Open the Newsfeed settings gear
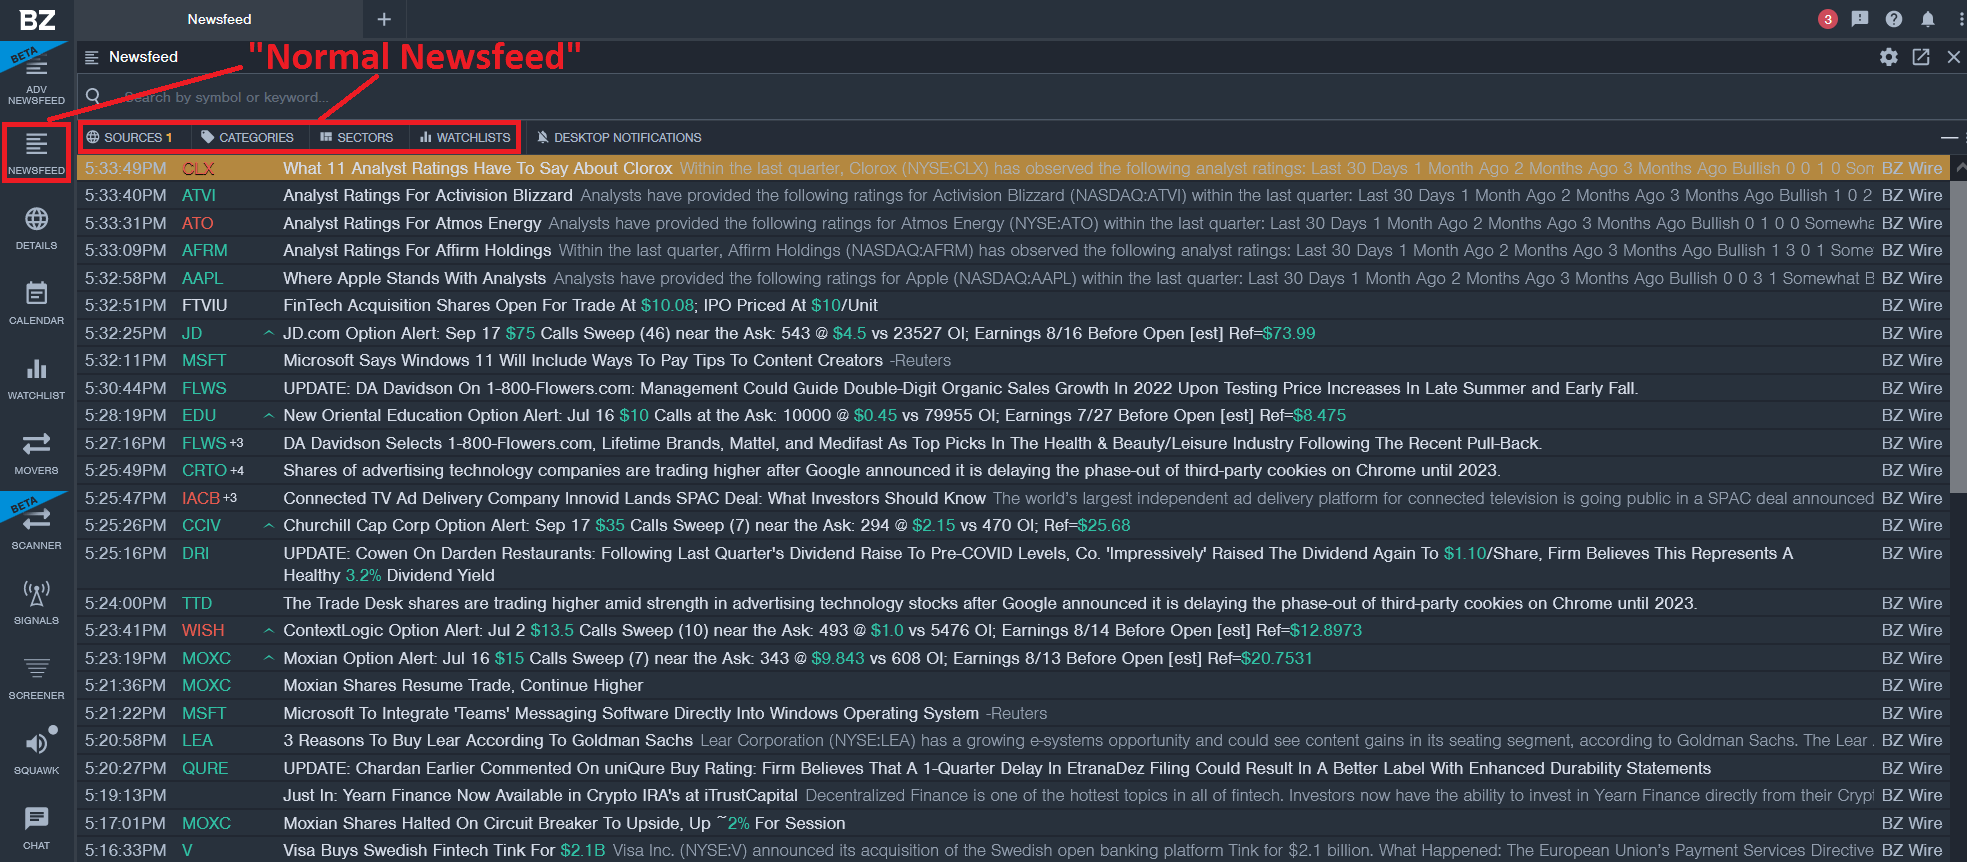 1888,57
